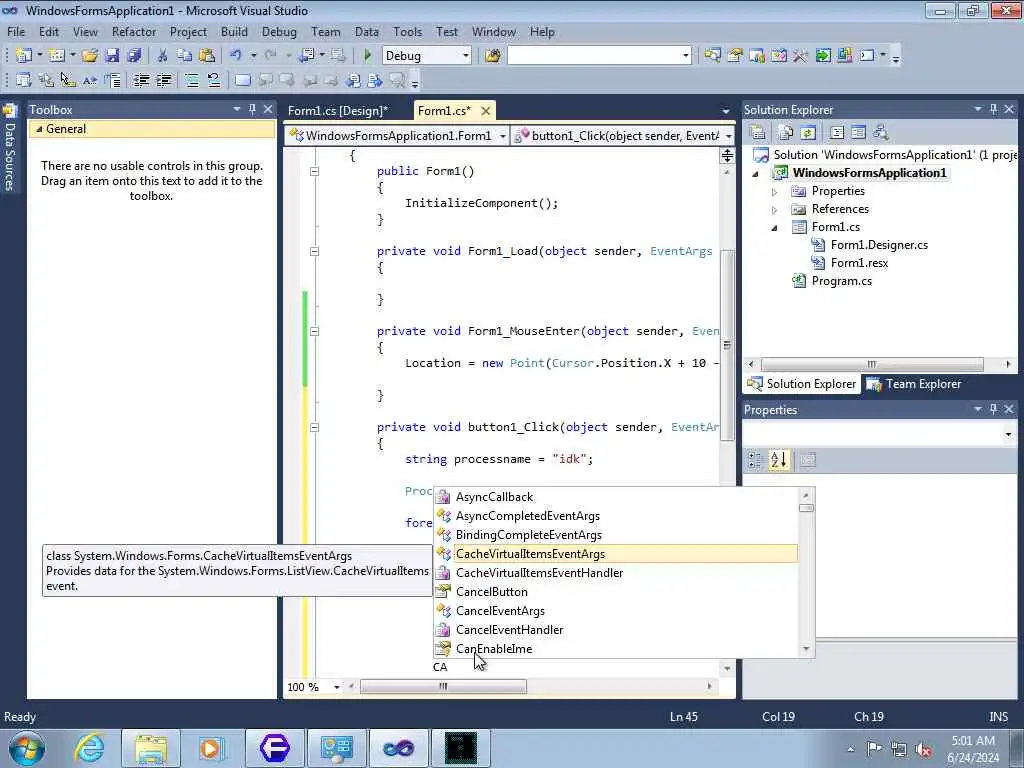
Task: Click the IntelliSense list scroll down arrow
Action: point(806,648)
